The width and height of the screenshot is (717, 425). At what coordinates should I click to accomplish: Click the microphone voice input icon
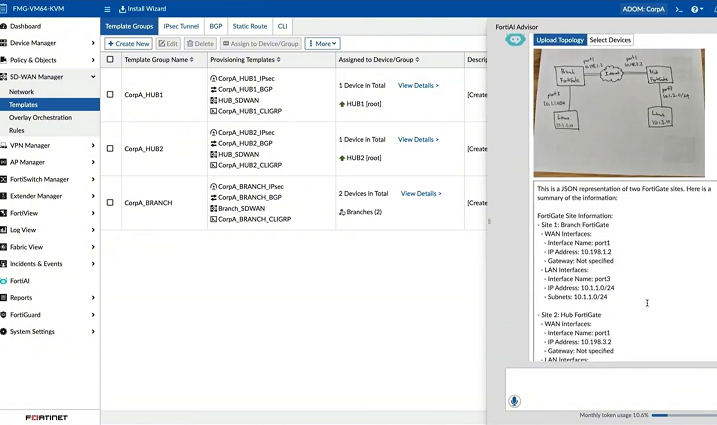click(x=514, y=401)
